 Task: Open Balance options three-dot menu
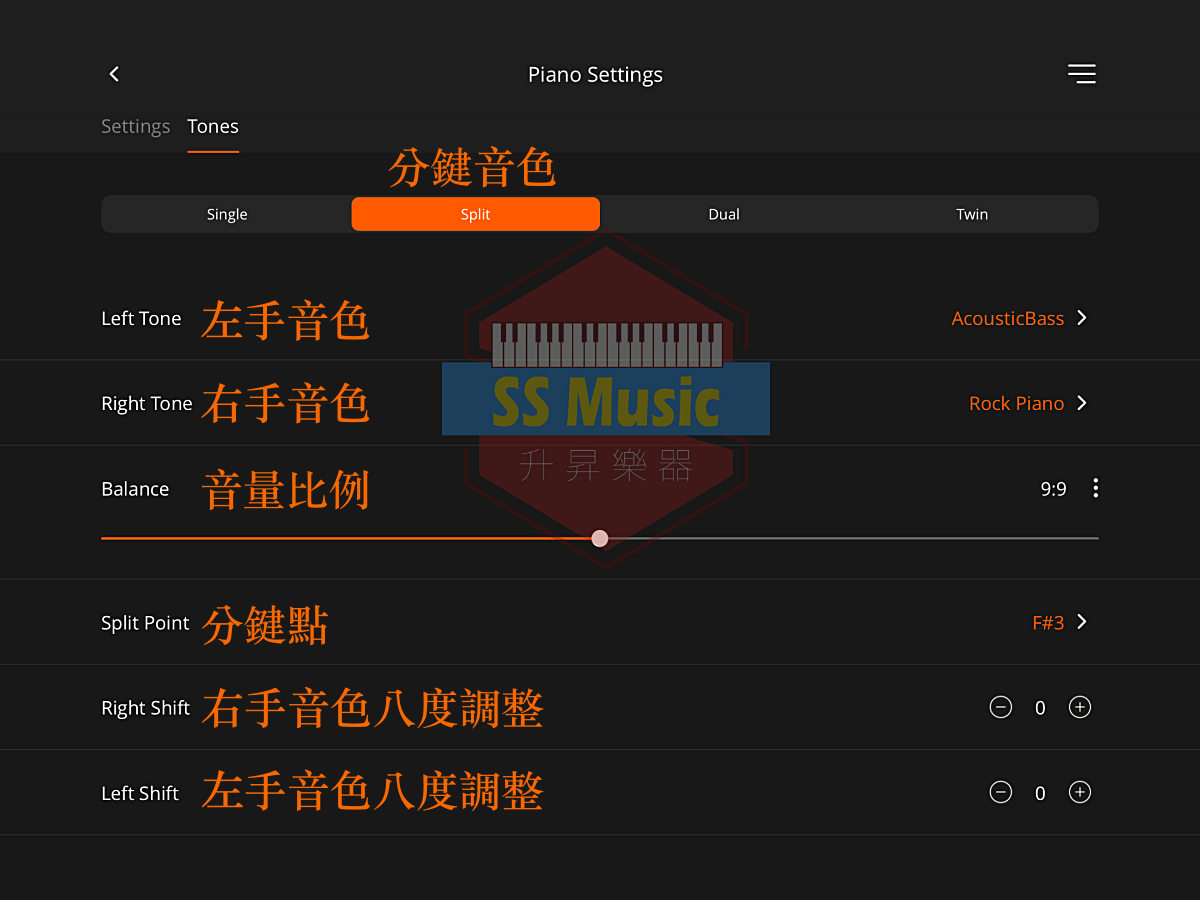tap(1096, 488)
